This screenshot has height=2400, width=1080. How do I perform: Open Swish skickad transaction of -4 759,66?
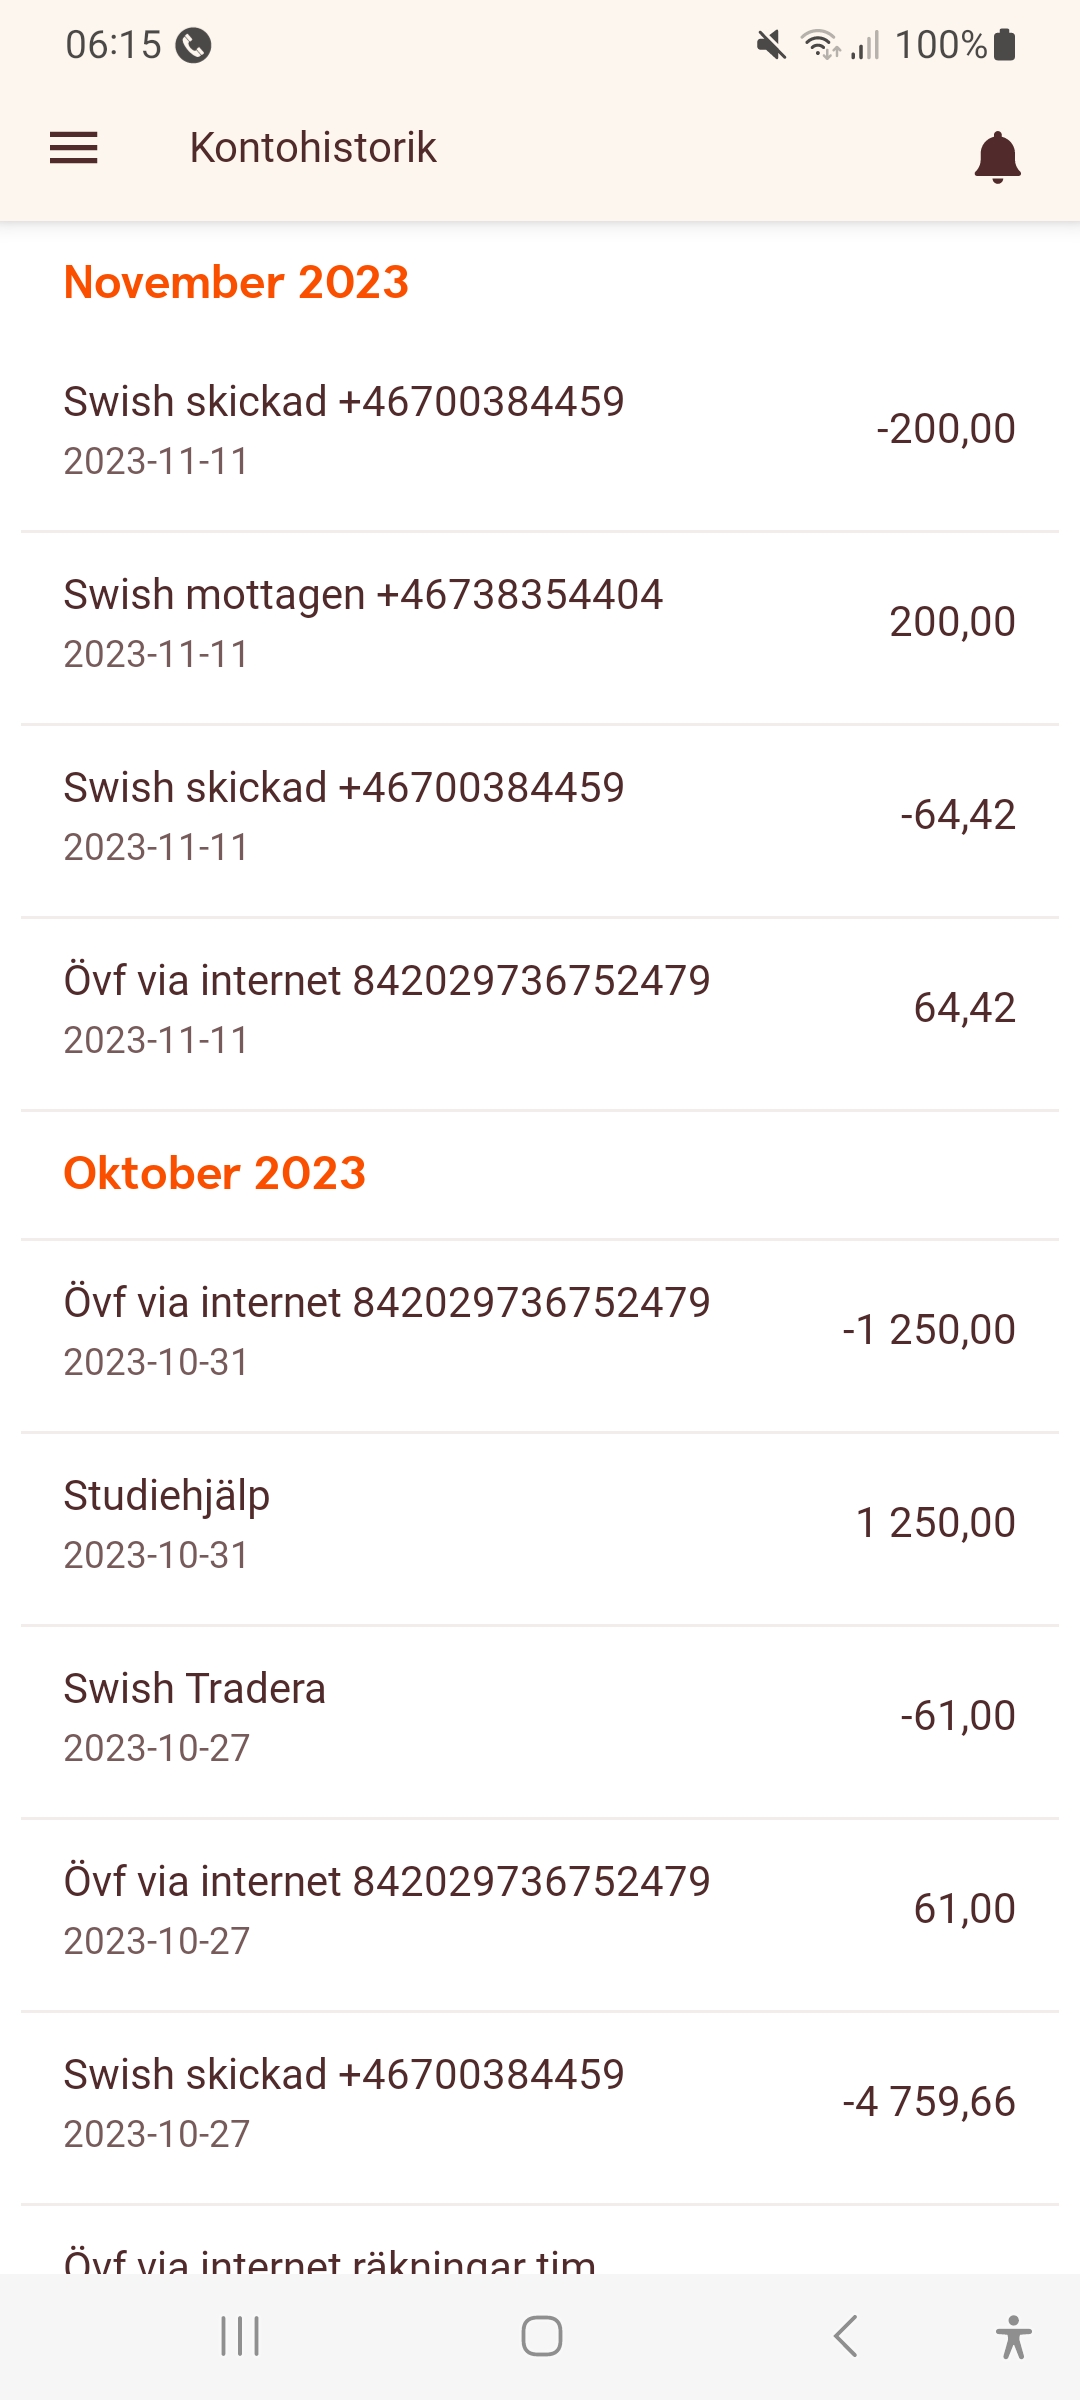[x=540, y=2103]
